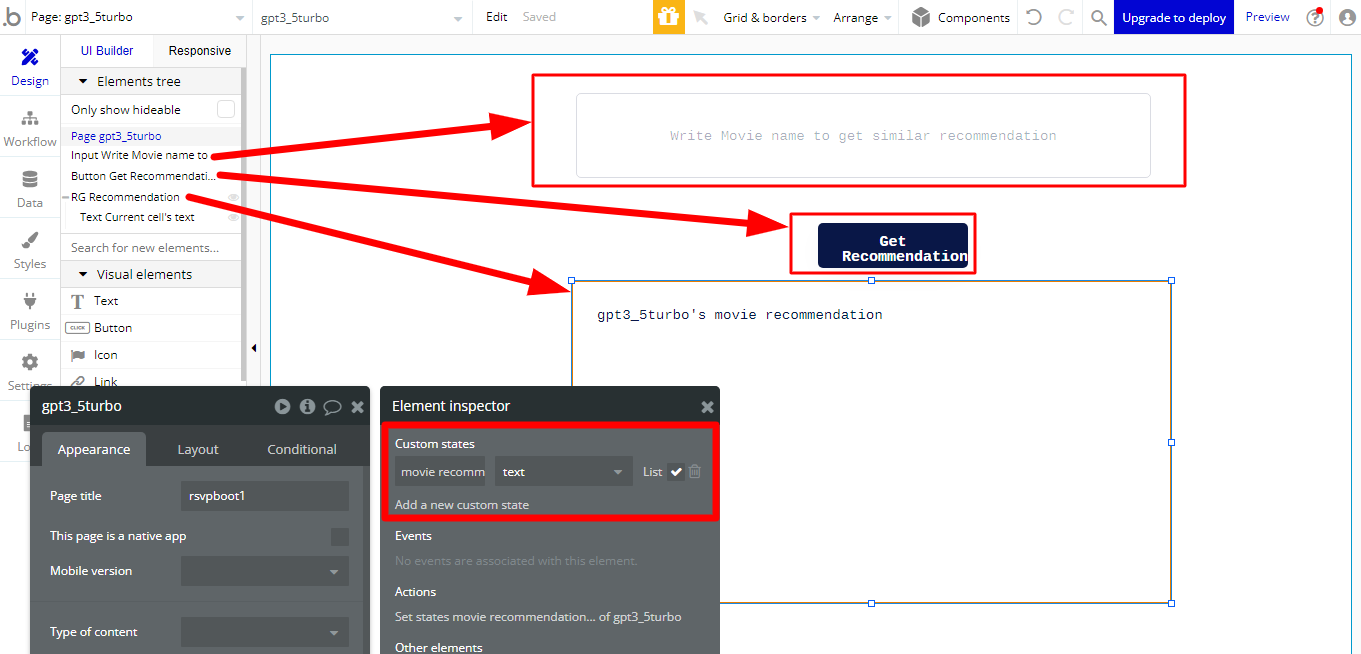Open the help question mark icon
The image size is (1361, 654).
(x=1316, y=17)
